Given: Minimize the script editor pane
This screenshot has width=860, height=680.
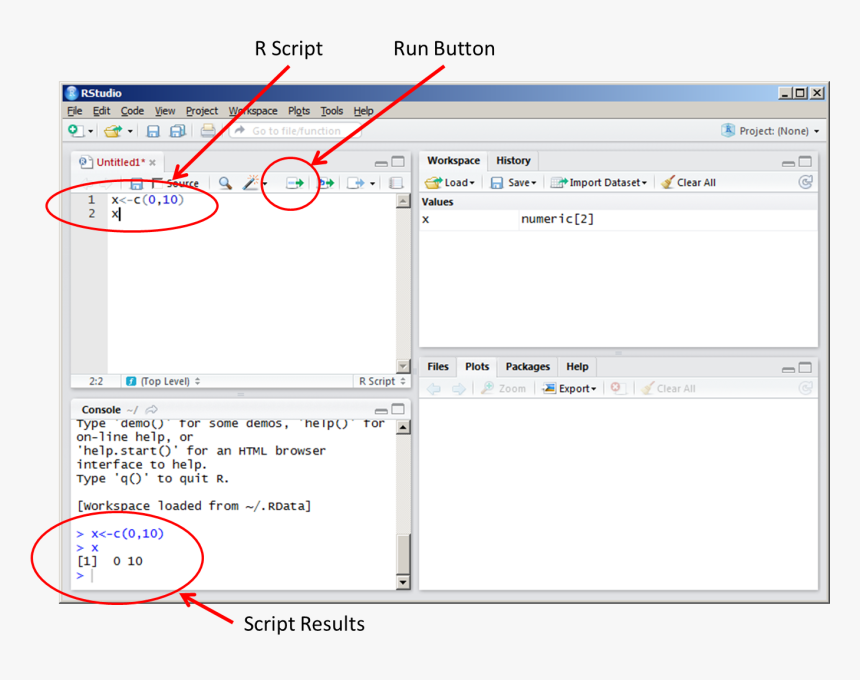Looking at the screenshot, I should click(381, 163).
